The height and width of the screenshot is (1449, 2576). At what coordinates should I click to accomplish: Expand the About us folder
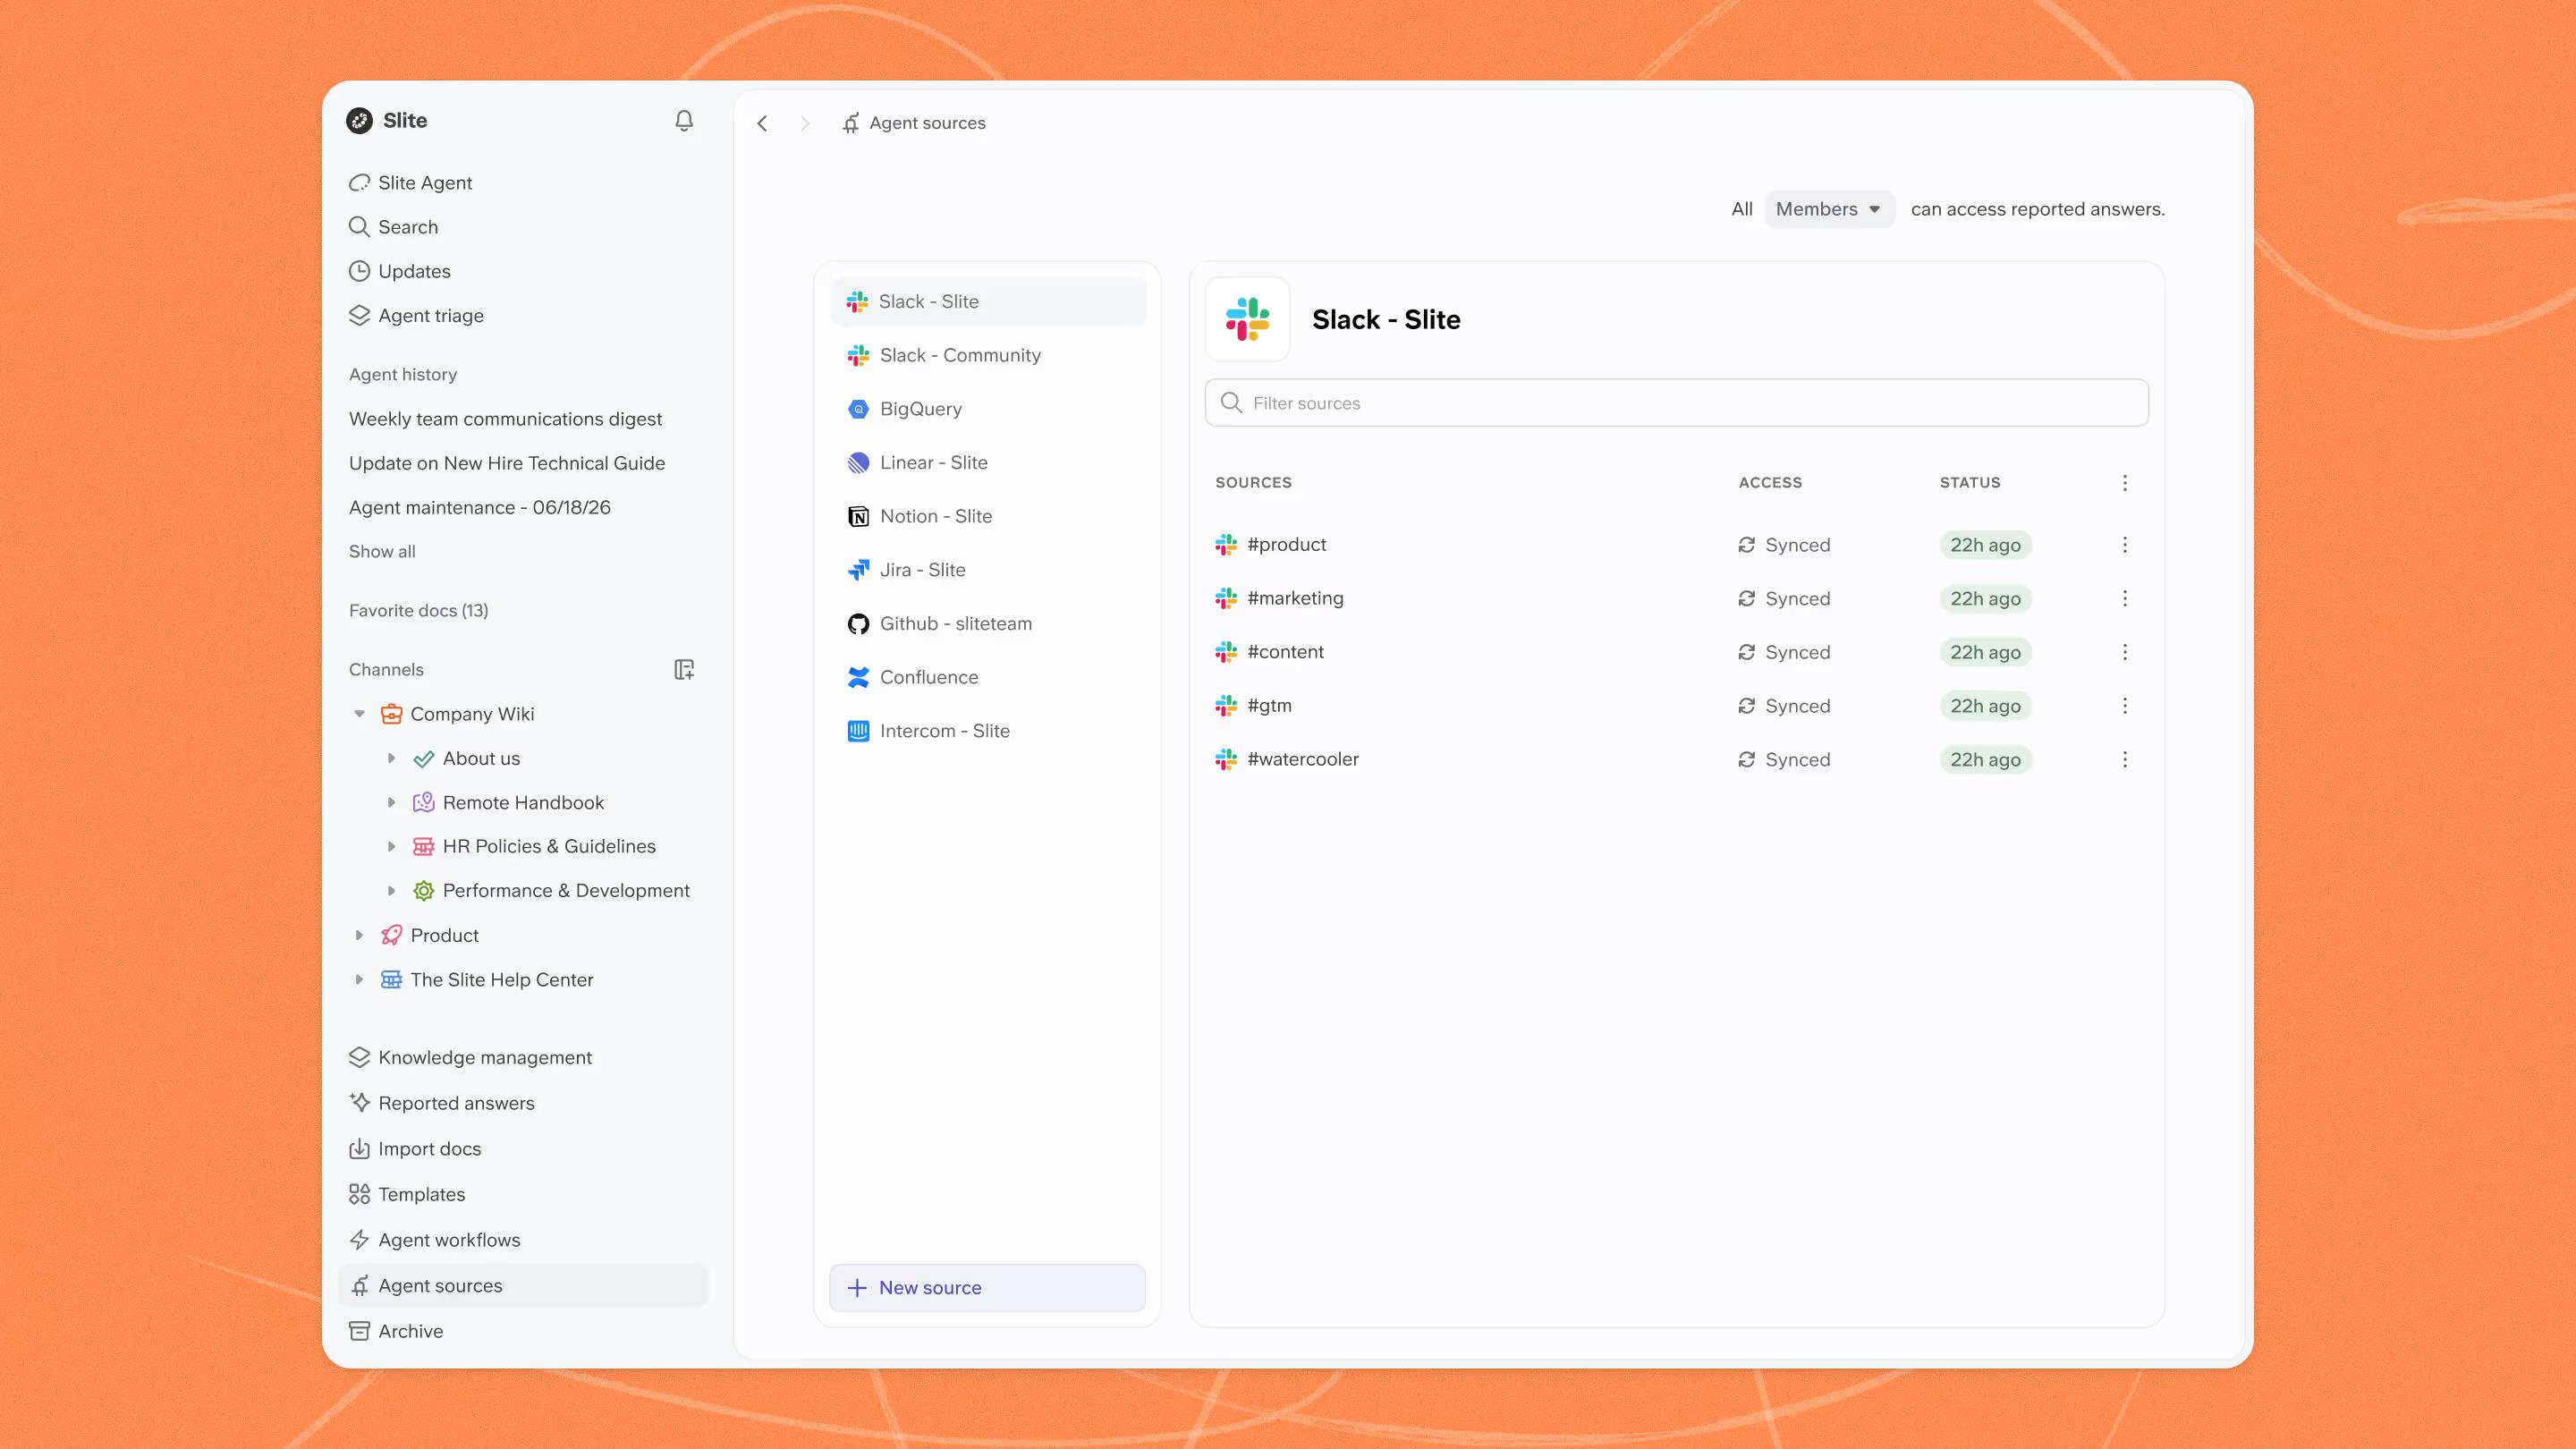point(392,759)
